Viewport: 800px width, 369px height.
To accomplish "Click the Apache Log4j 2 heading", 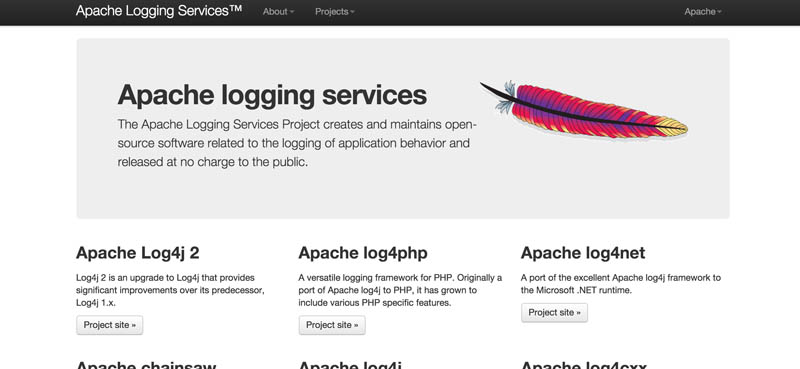I will [138, 253].
